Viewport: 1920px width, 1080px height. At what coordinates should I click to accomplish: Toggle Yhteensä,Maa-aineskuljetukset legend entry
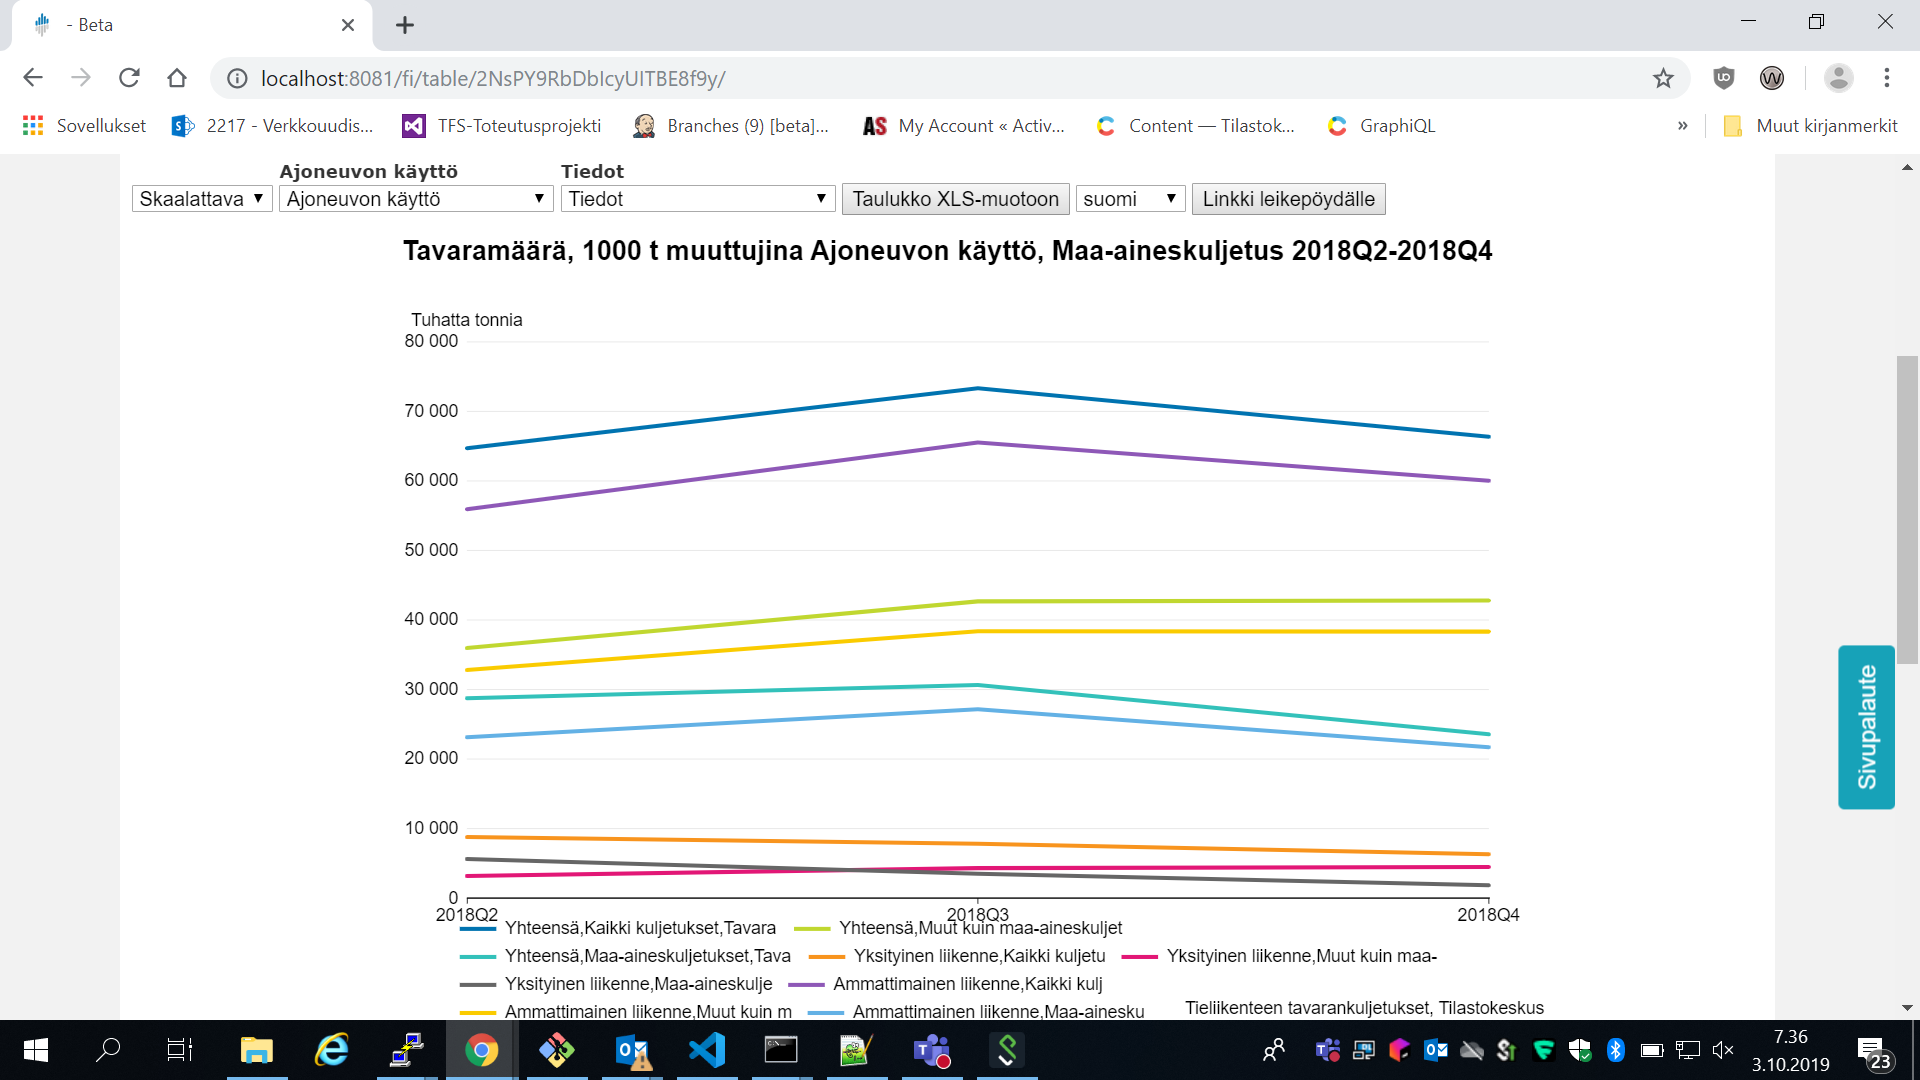(646, 956)
